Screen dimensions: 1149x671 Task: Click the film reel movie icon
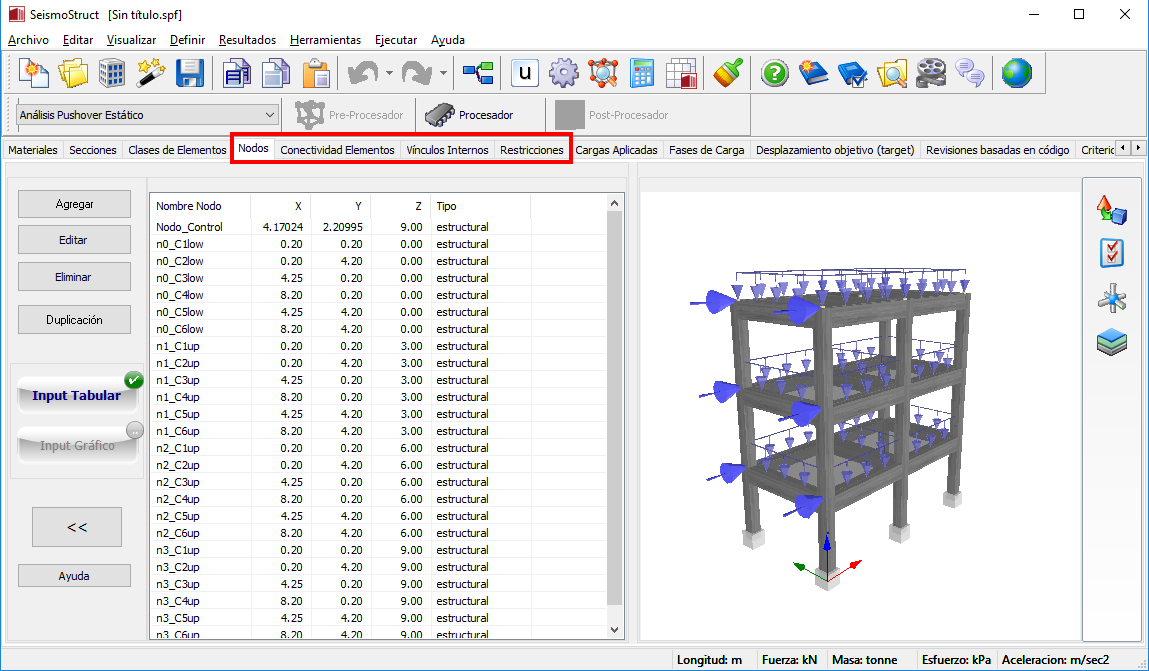point(931,73)
